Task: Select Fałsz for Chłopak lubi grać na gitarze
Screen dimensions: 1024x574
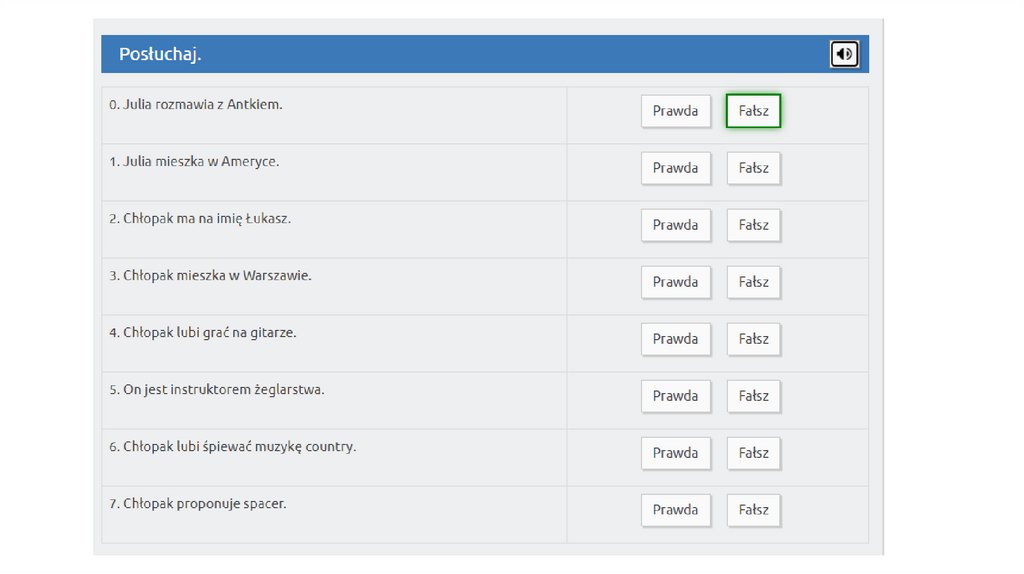Action: point(753,339)
